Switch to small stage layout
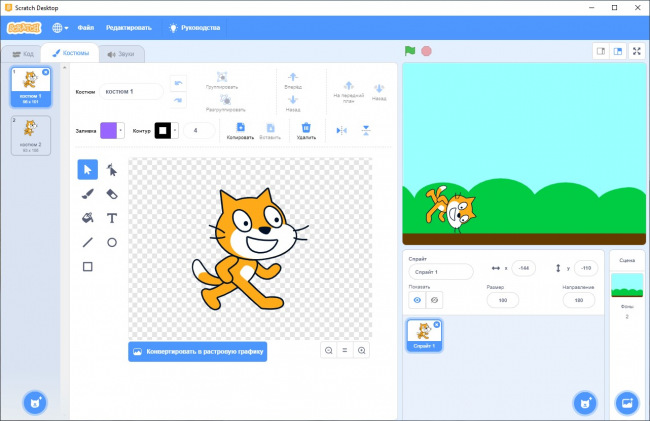 (601, 51)
